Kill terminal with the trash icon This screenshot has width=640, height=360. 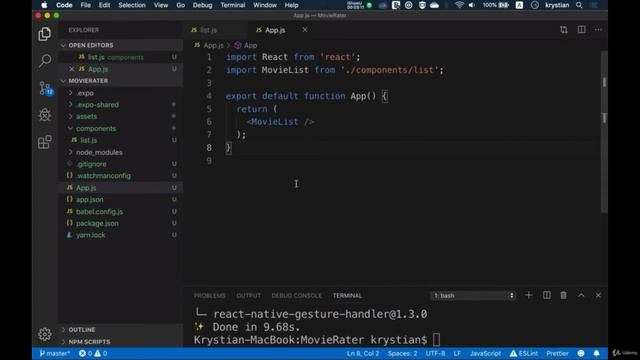[x=563, y=295]
